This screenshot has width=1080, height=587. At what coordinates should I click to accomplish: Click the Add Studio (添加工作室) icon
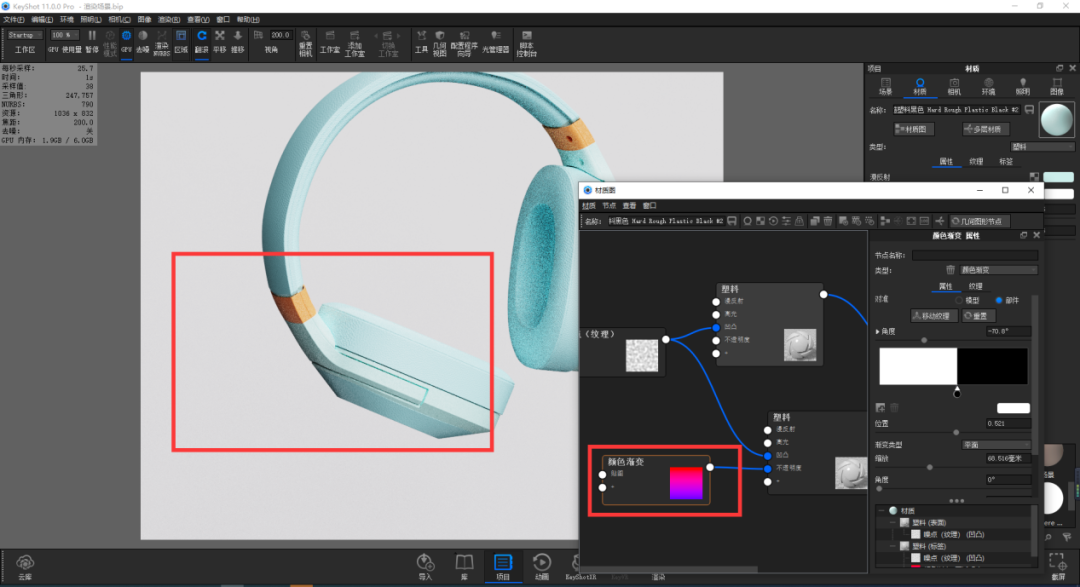point(355,36)
